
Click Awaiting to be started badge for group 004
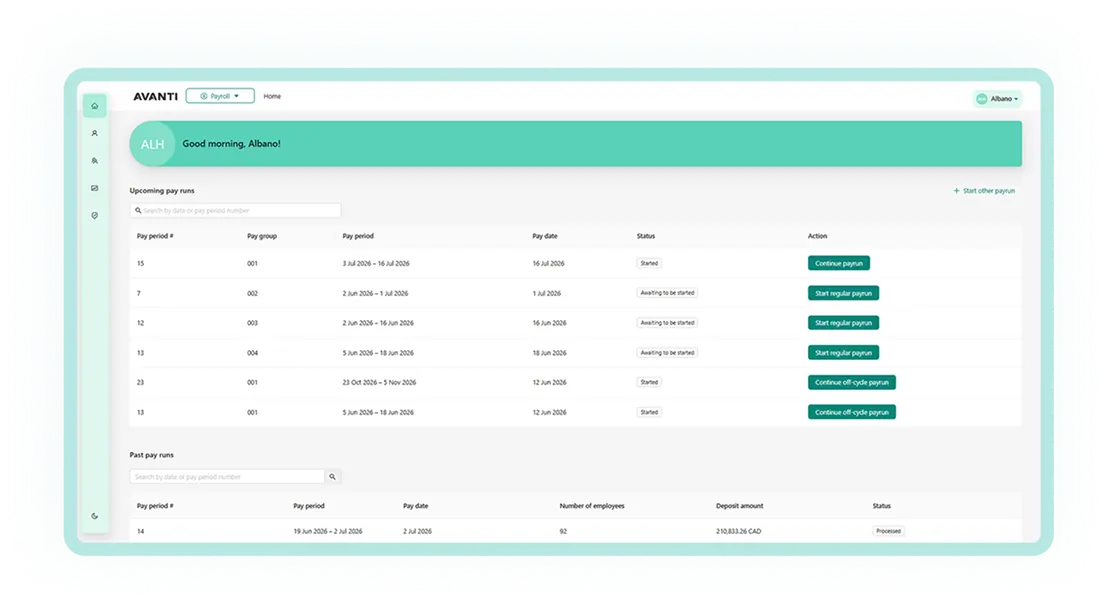coord(667,353)
